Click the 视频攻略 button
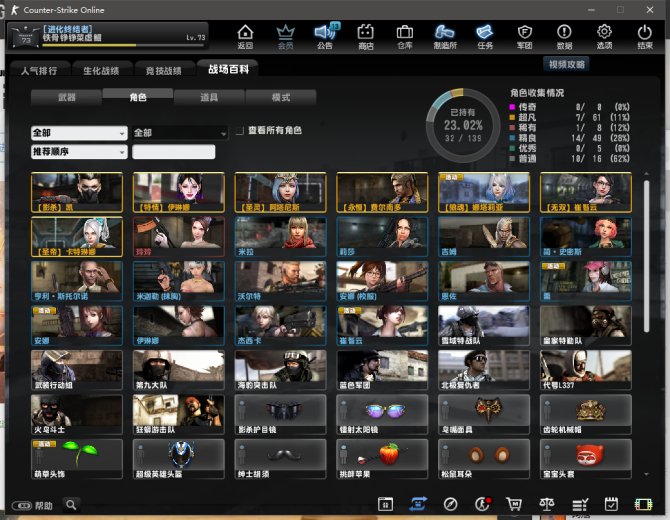 (x=567, y=64)
